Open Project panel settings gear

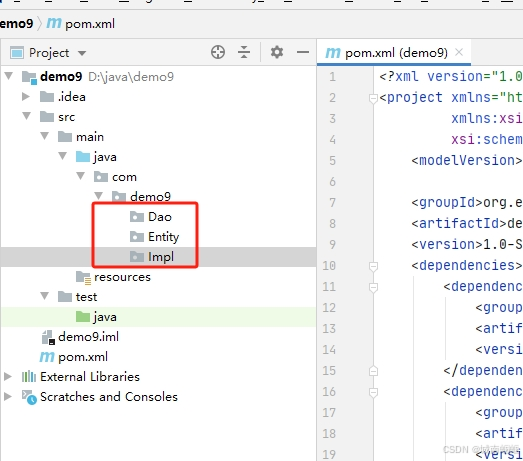pyautogui.click(x=277, y=52)
